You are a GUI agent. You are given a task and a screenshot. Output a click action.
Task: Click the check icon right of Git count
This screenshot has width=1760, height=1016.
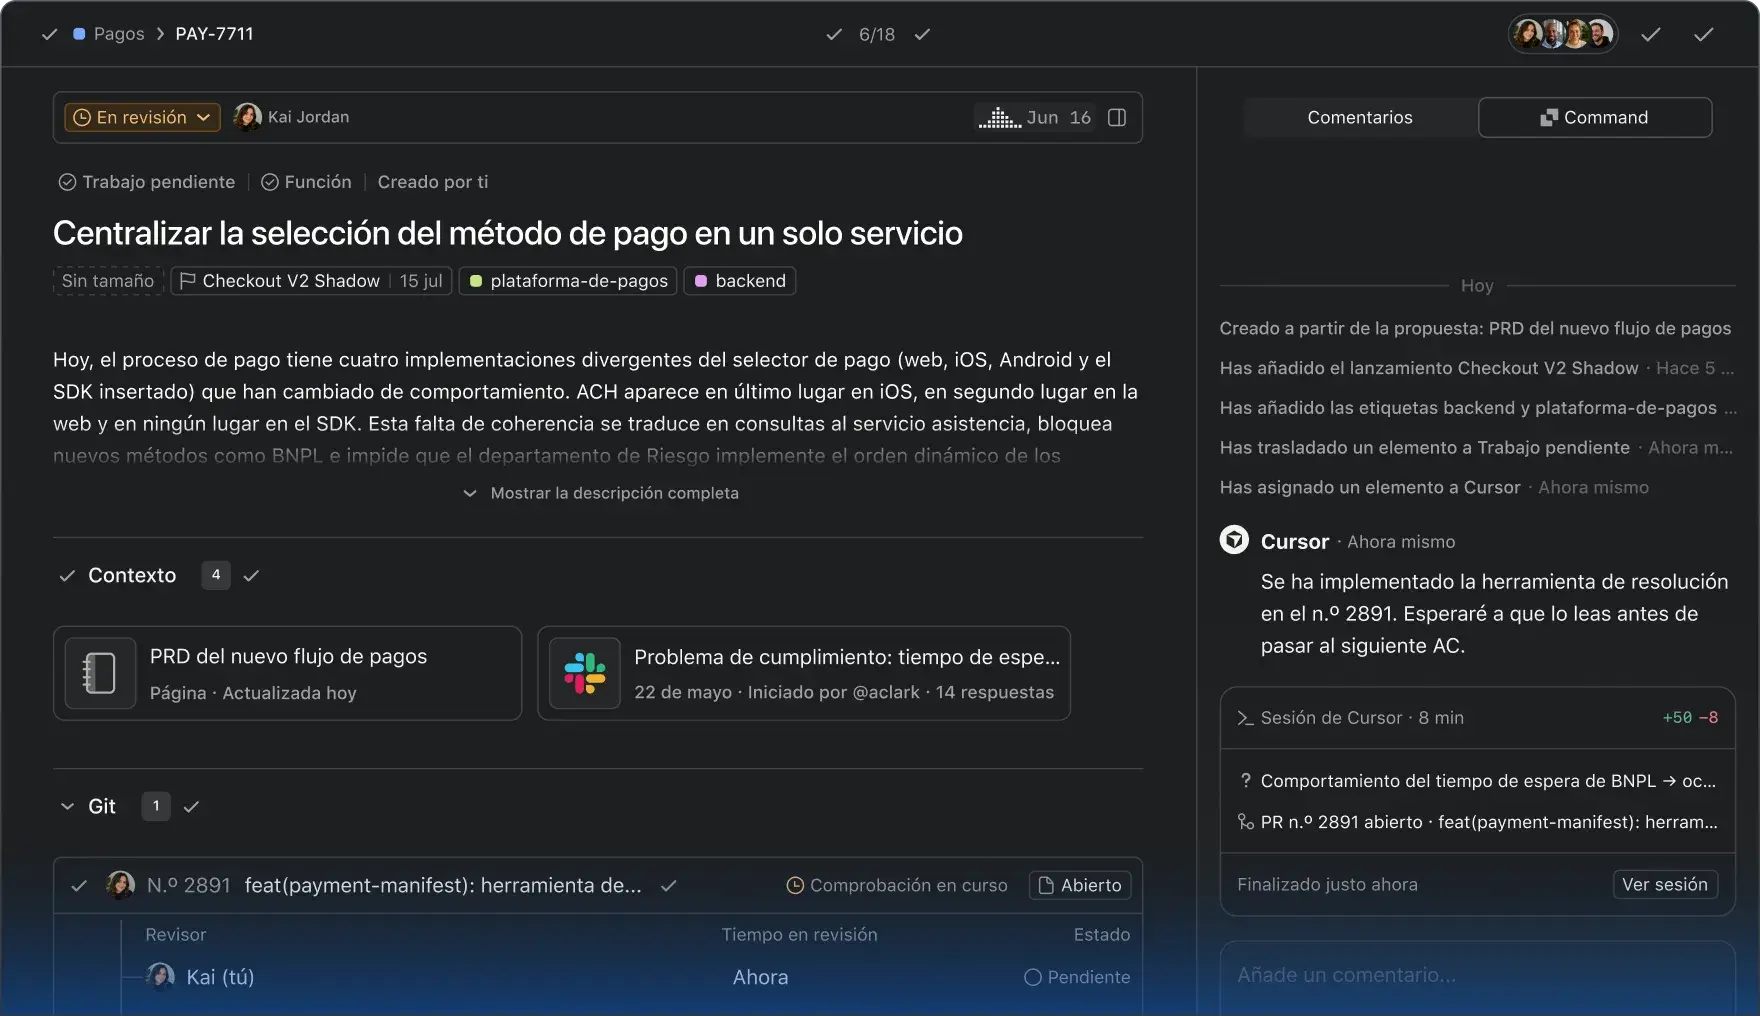click(x=191, y=806)
